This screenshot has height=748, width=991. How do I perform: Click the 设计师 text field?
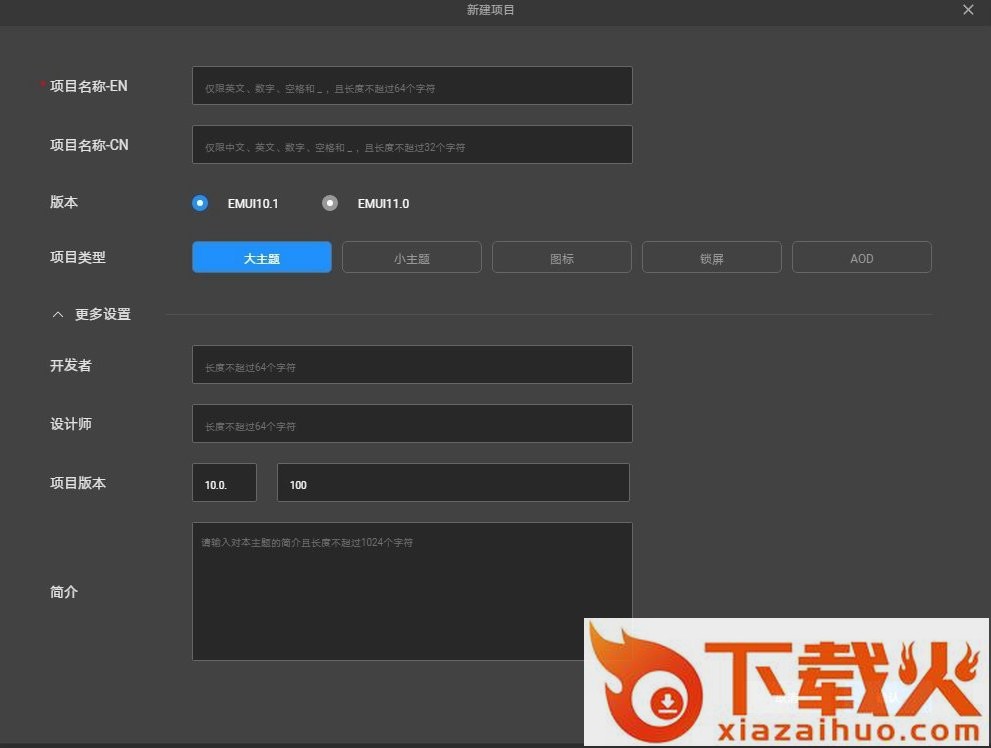[x=412, y=424]
